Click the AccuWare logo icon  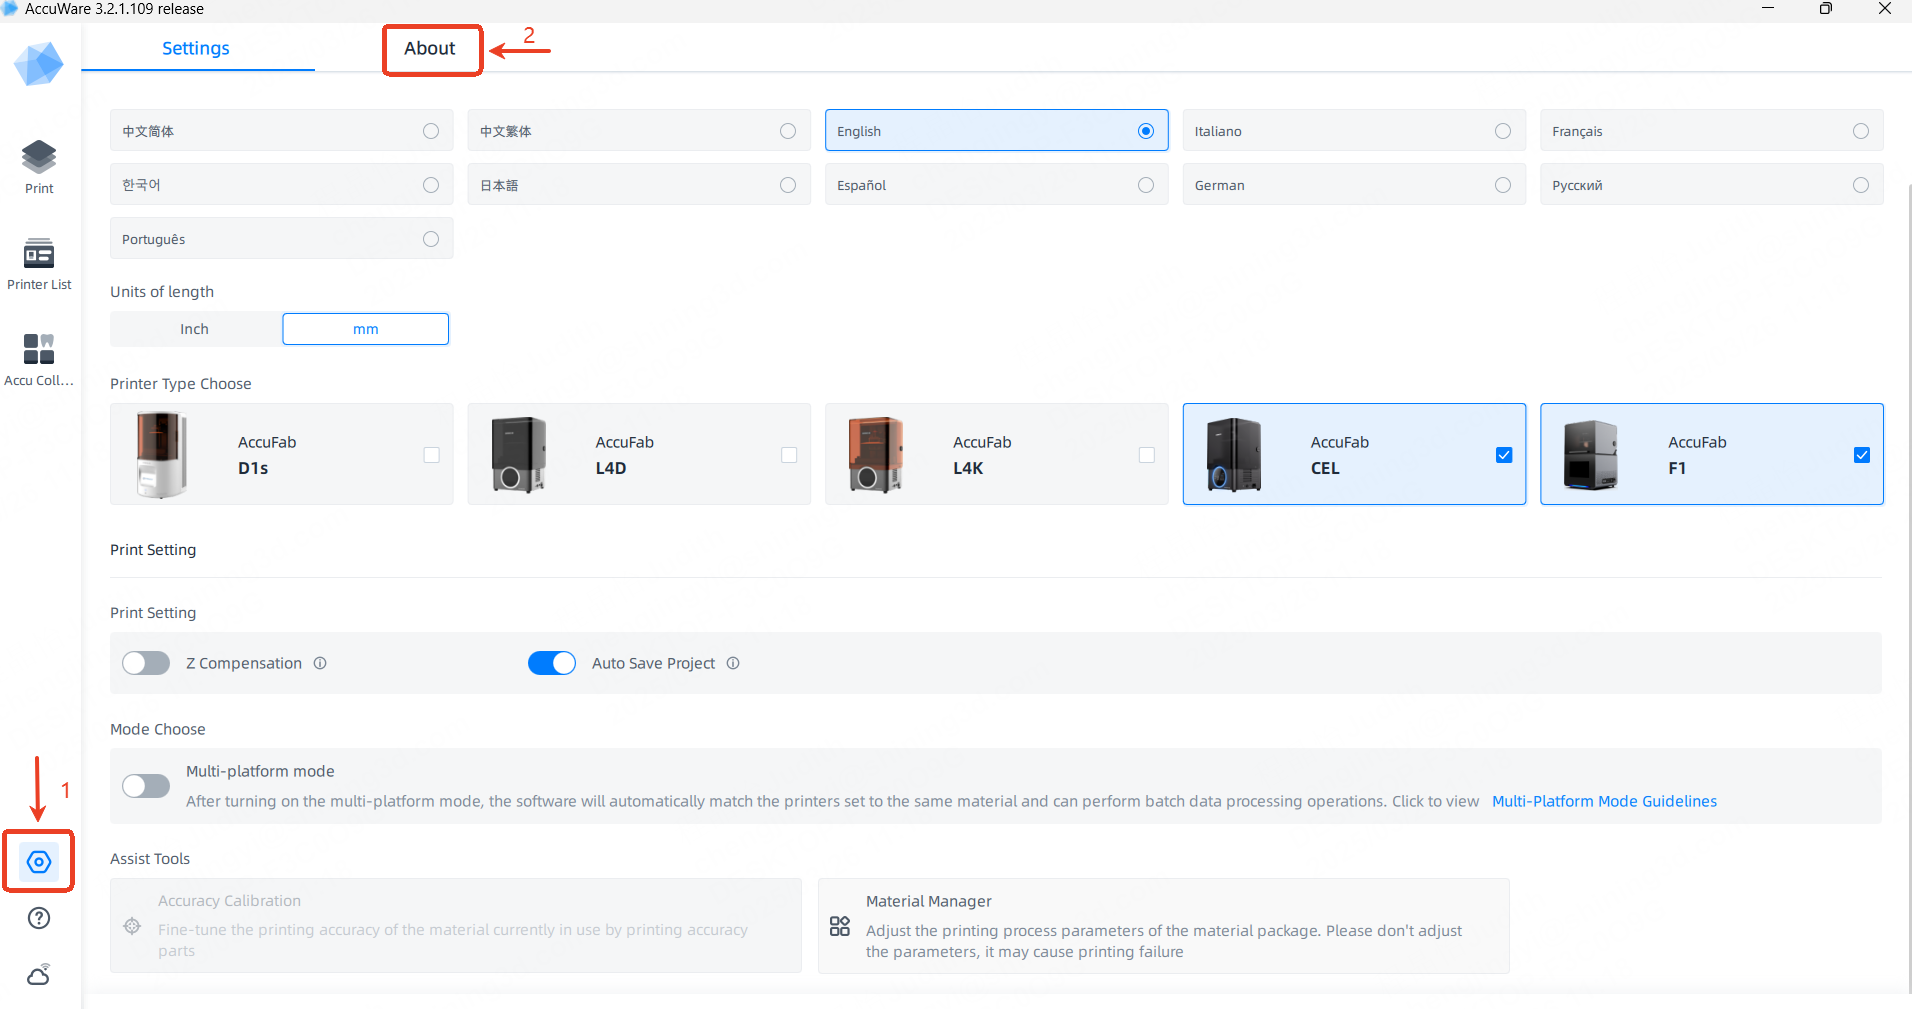[x=39, y=63]
